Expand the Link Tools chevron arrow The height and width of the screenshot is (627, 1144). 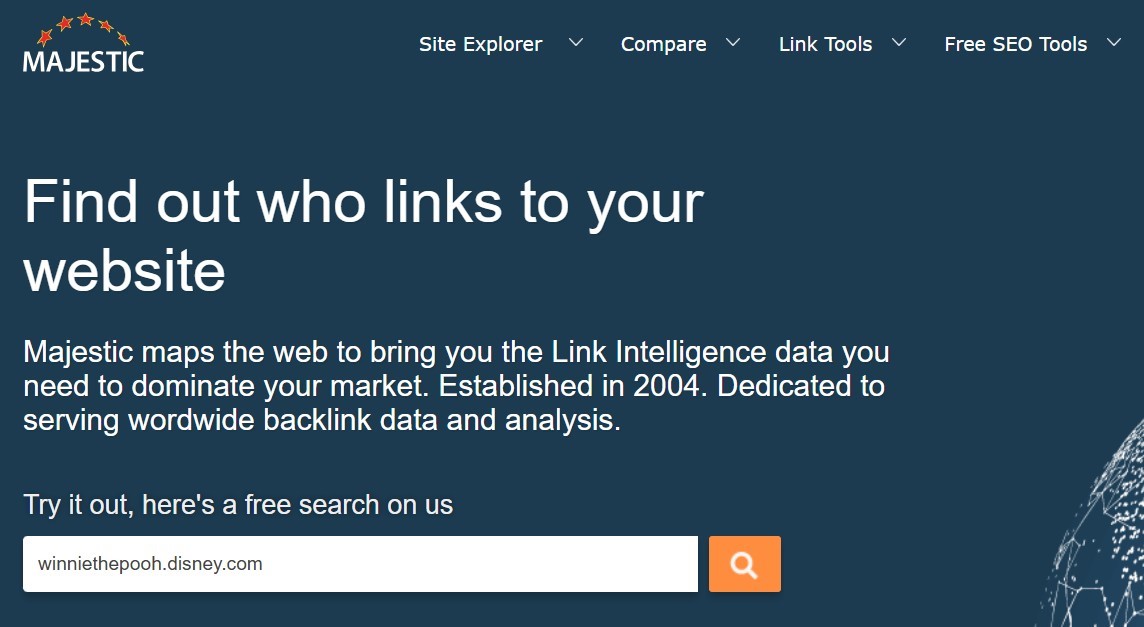pyautogui.click(x=899, y=43)
